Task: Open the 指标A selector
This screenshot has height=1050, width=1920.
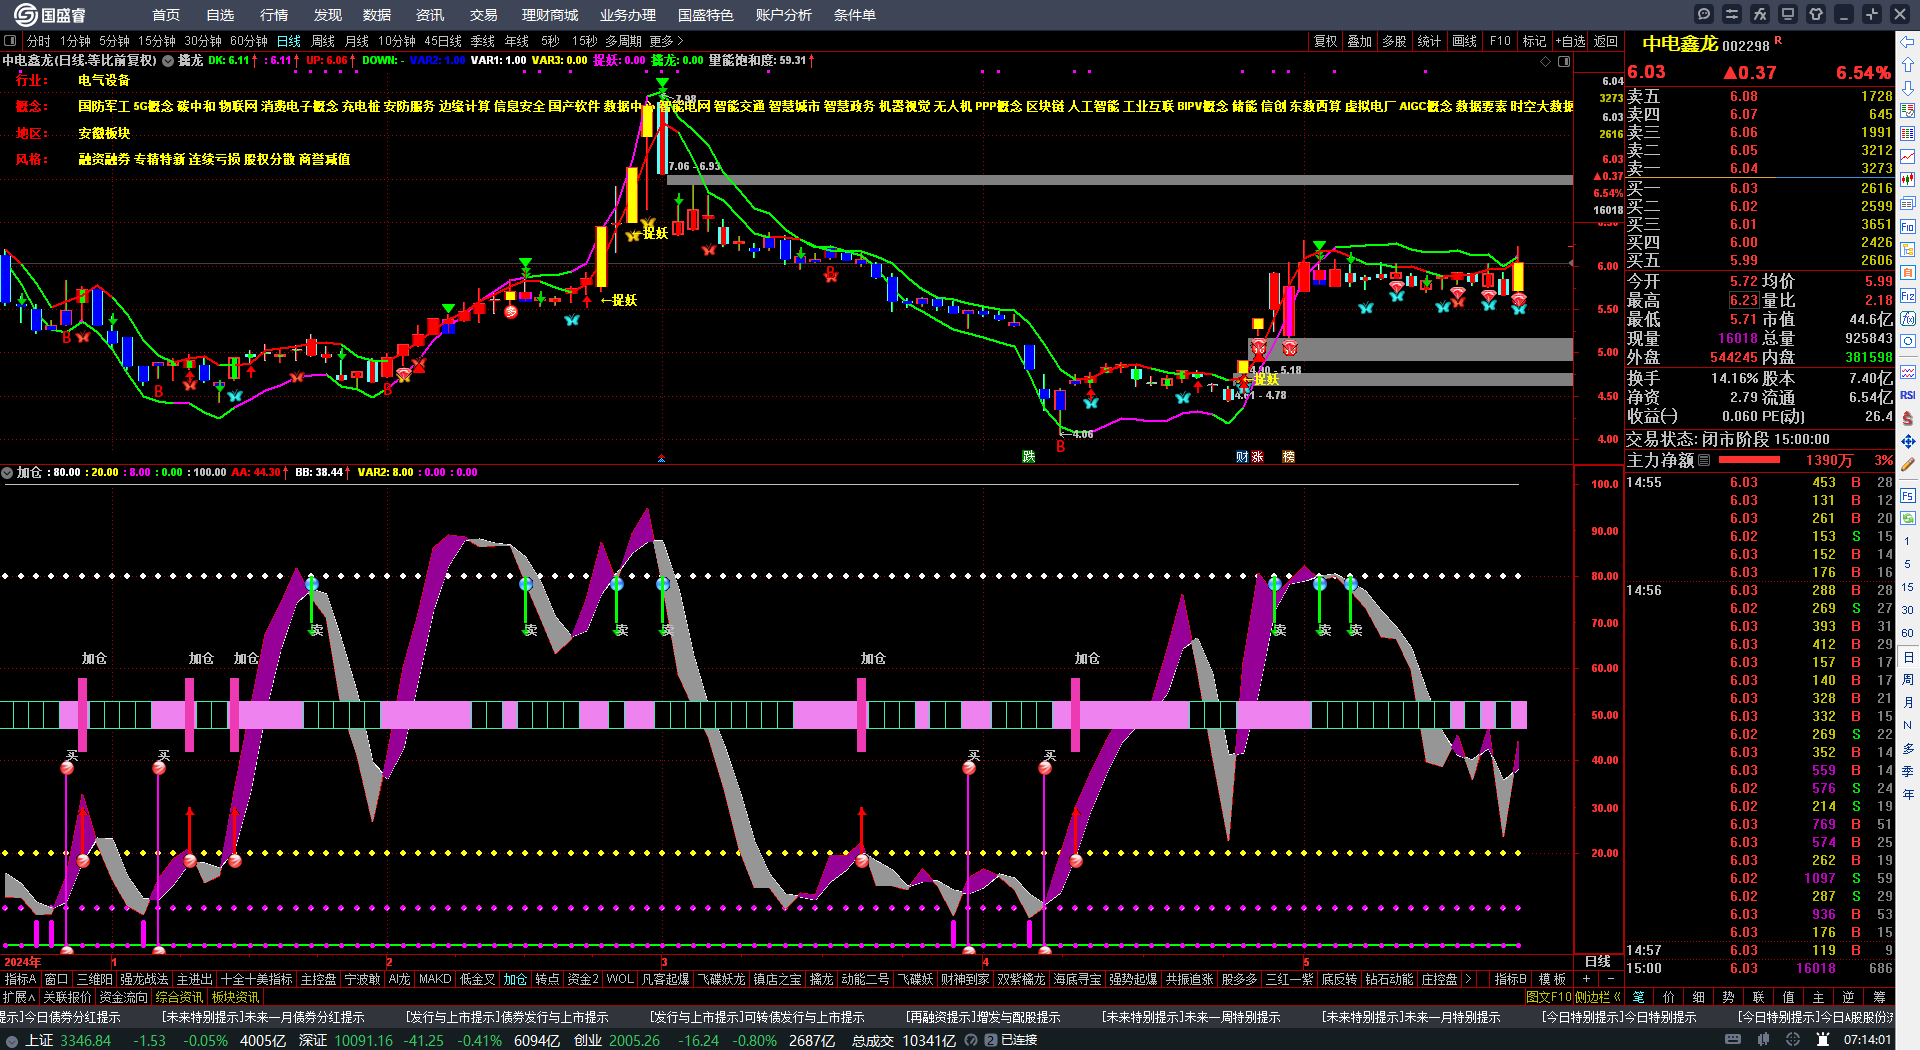Action: tap(20, 979)
